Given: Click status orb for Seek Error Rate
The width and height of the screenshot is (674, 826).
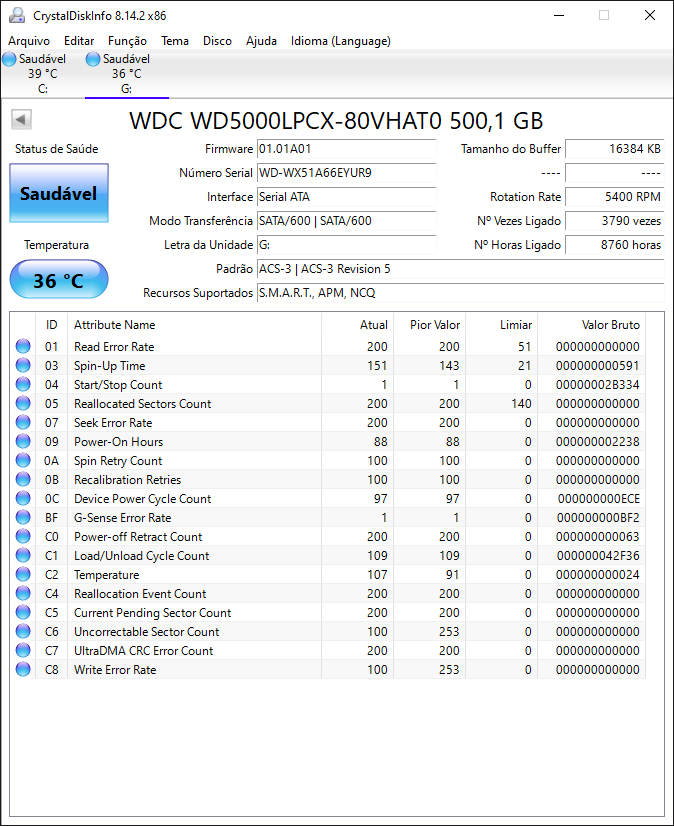Looking at the screenshot, I should tap(23, 422).
